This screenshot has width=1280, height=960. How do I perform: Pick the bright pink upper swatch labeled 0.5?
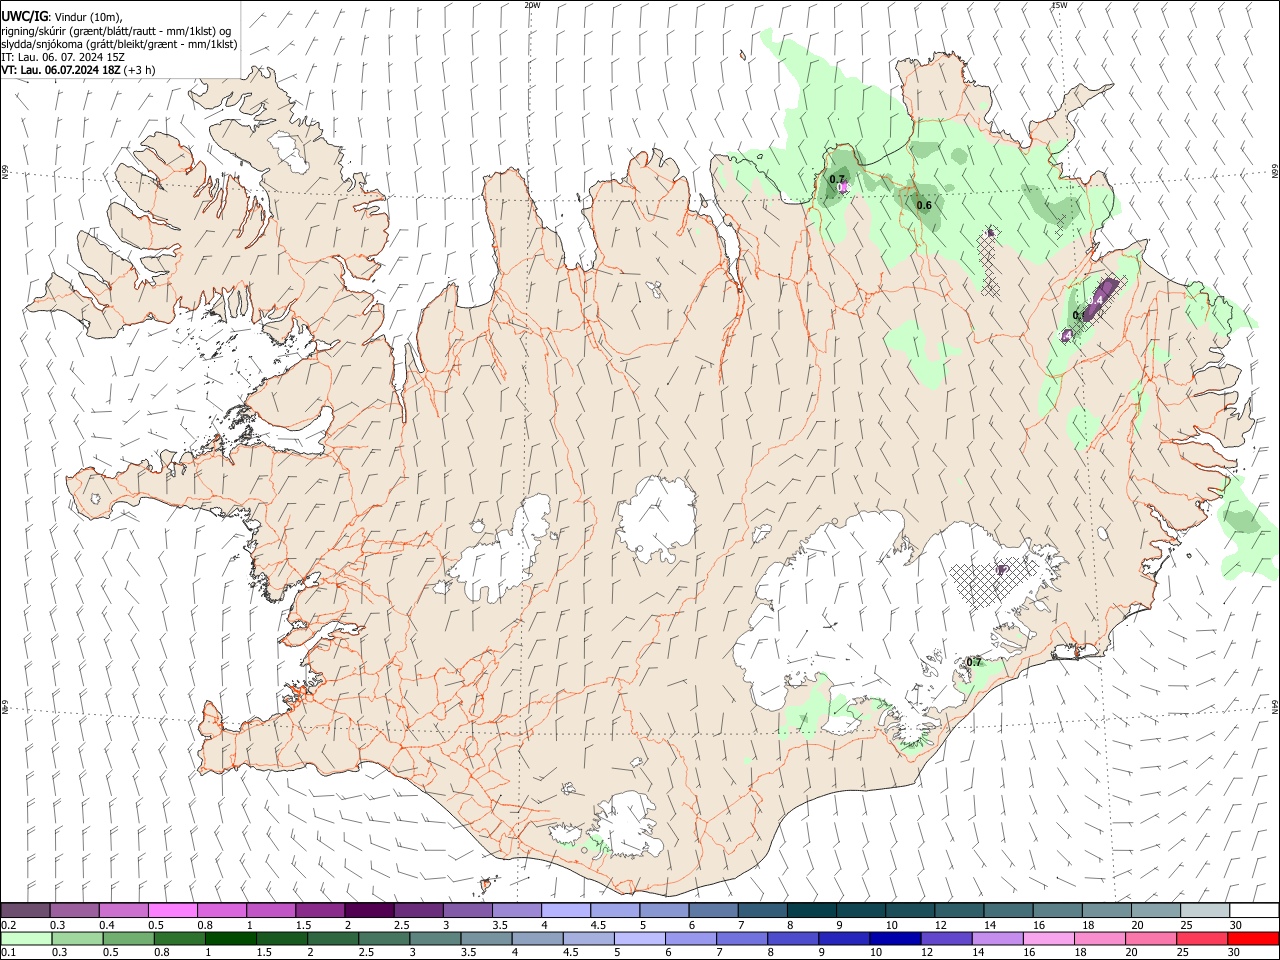[173, 910]
